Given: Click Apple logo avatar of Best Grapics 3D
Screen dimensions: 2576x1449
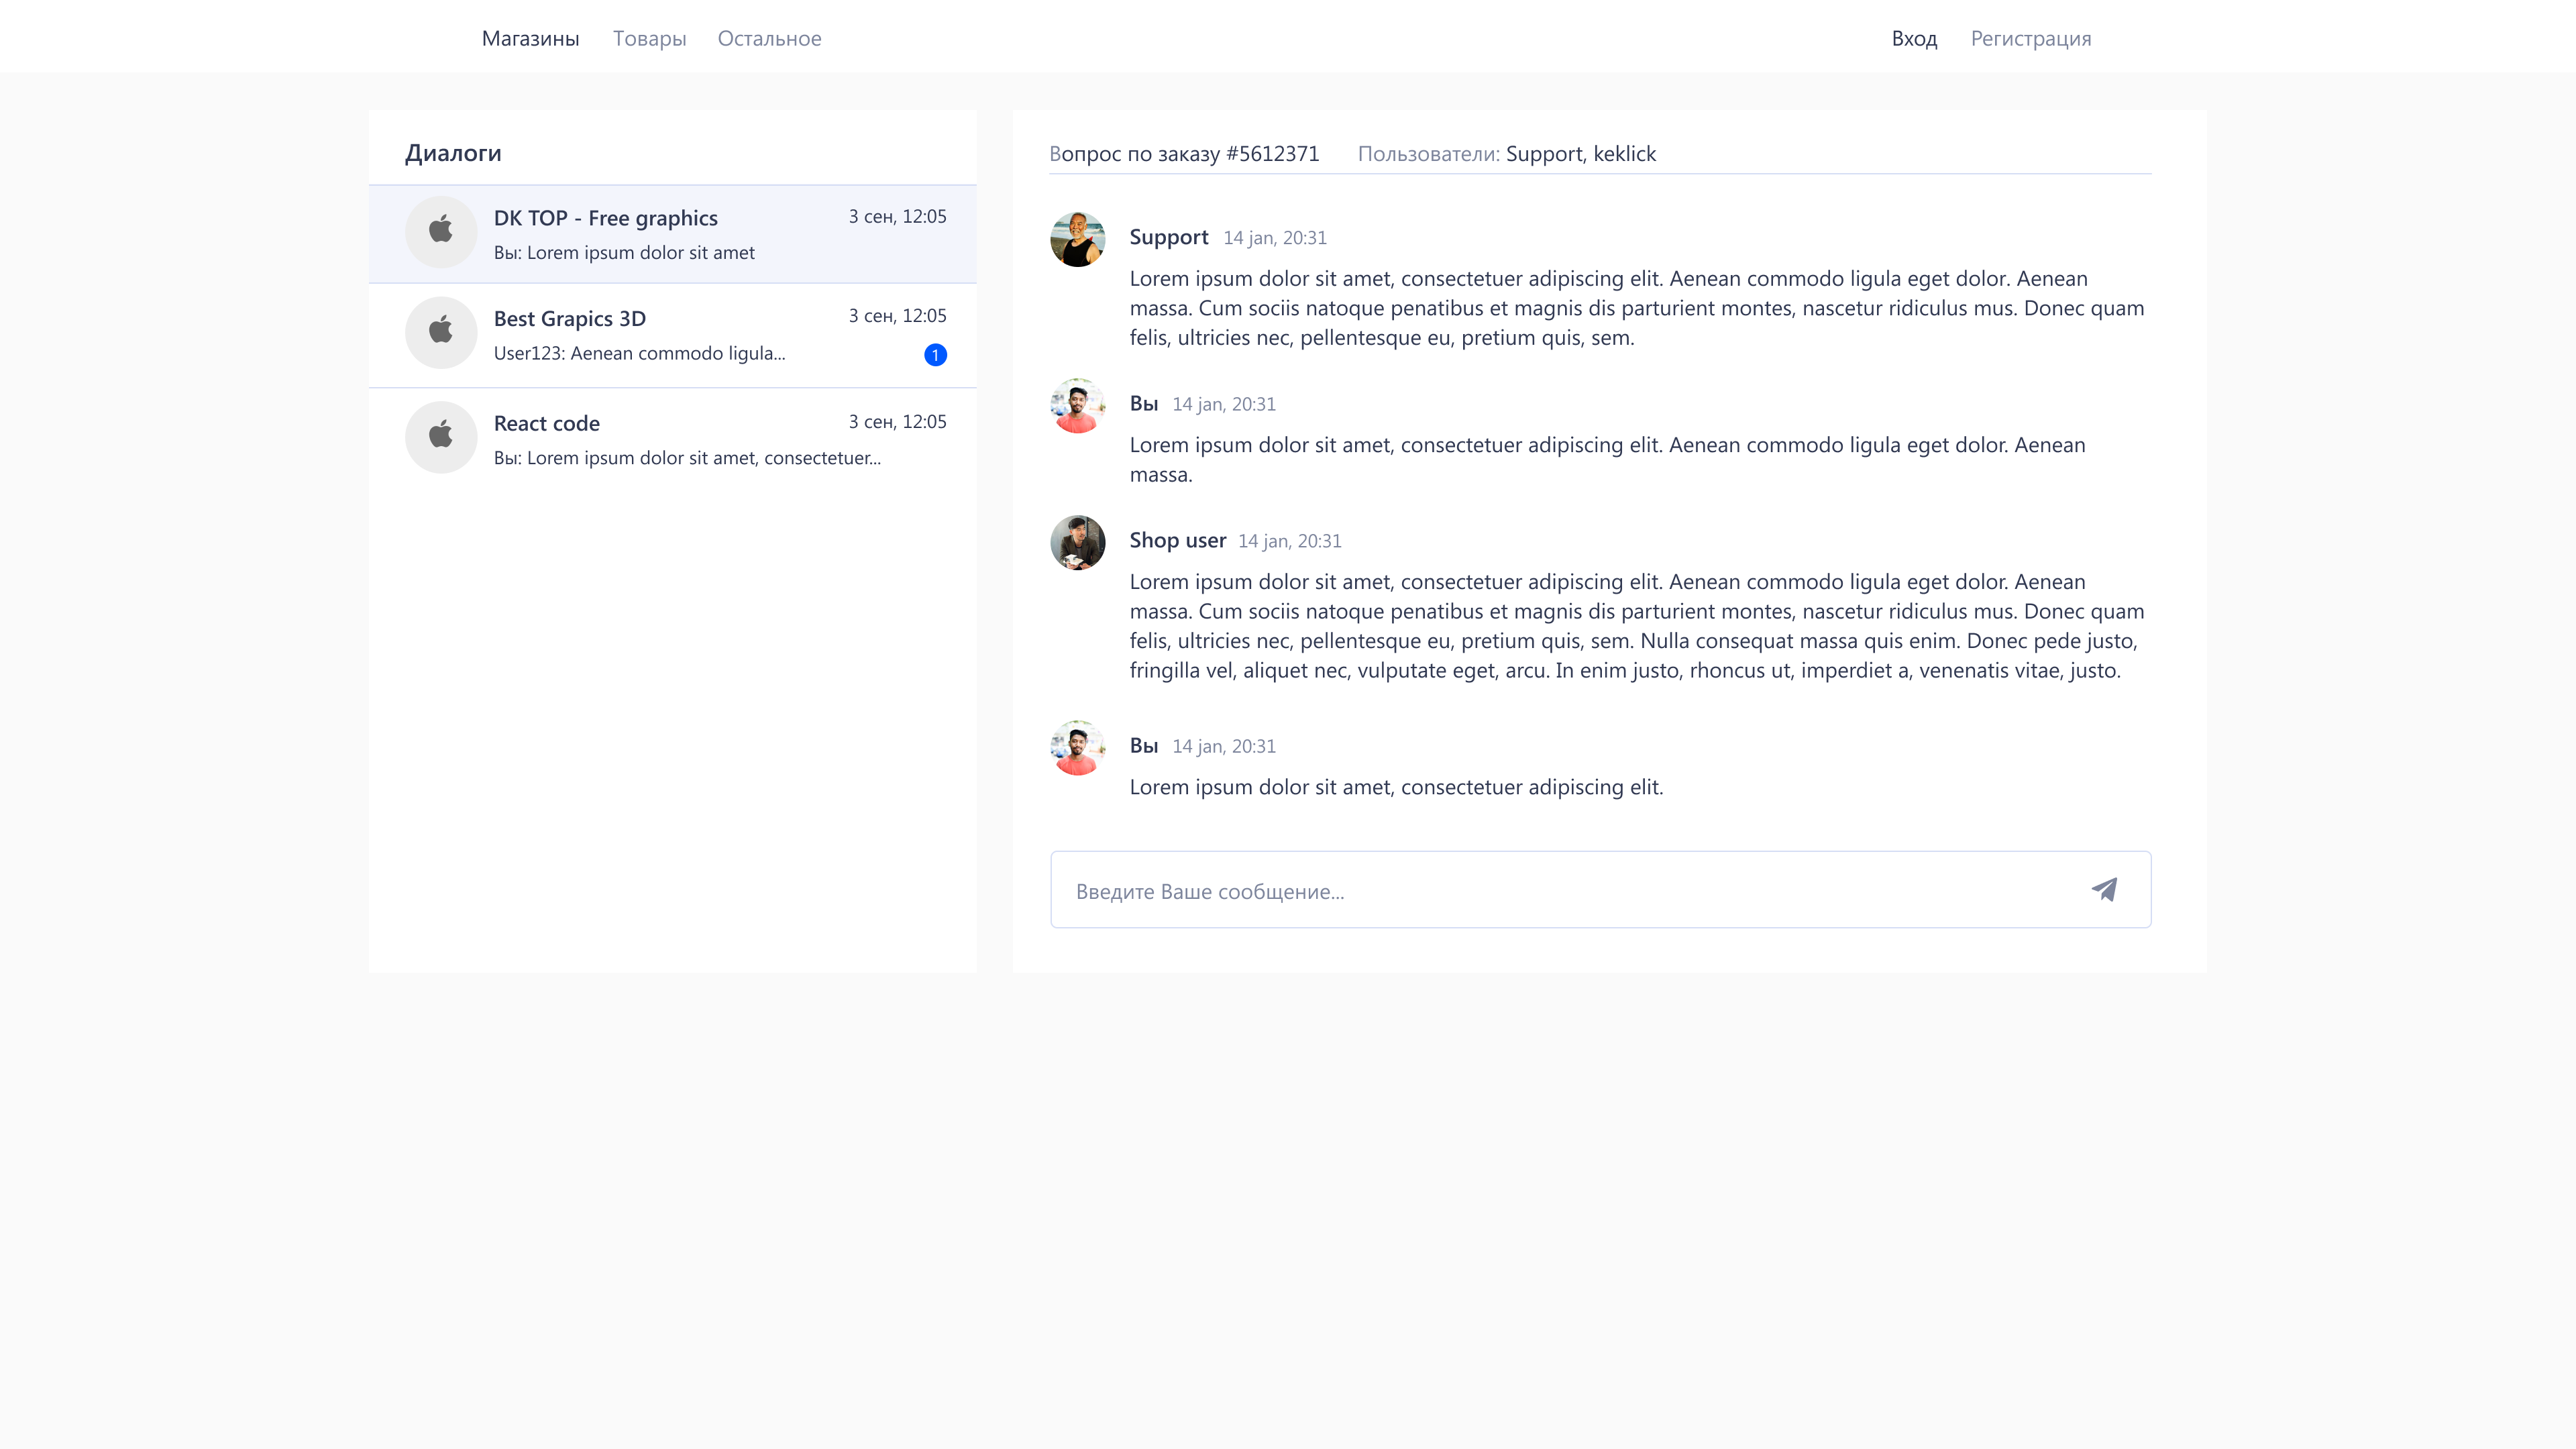Looking at the screenshot, I should [441, 332].
